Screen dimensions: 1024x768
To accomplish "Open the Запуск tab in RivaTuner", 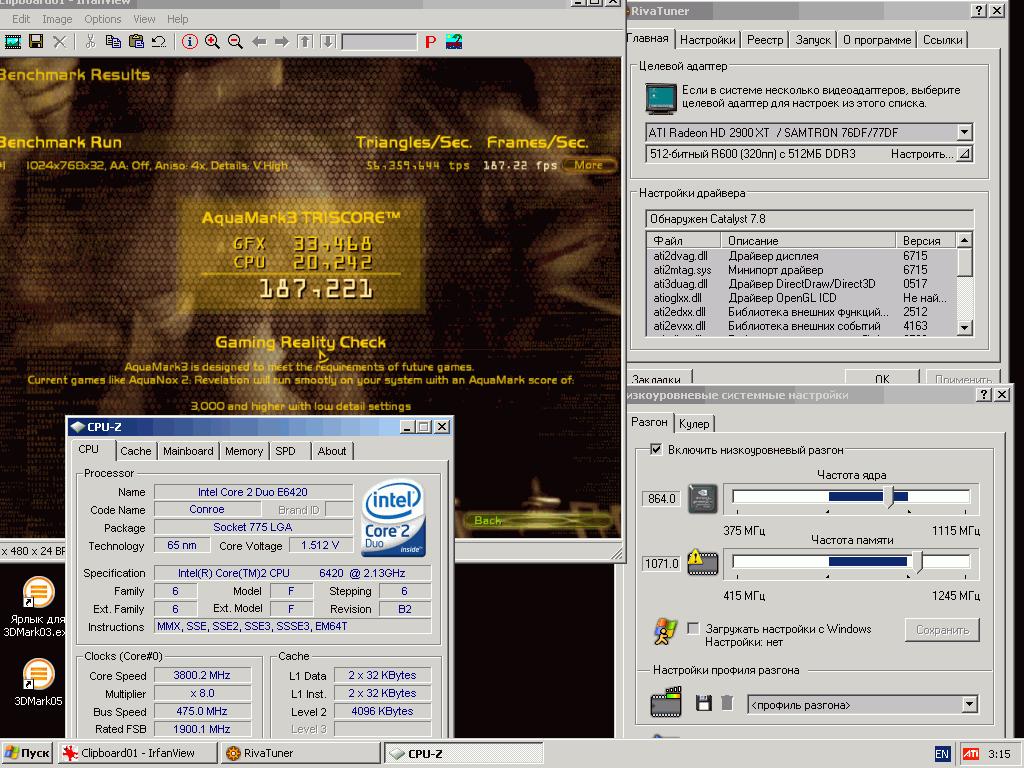I will [x=813, y=40].
